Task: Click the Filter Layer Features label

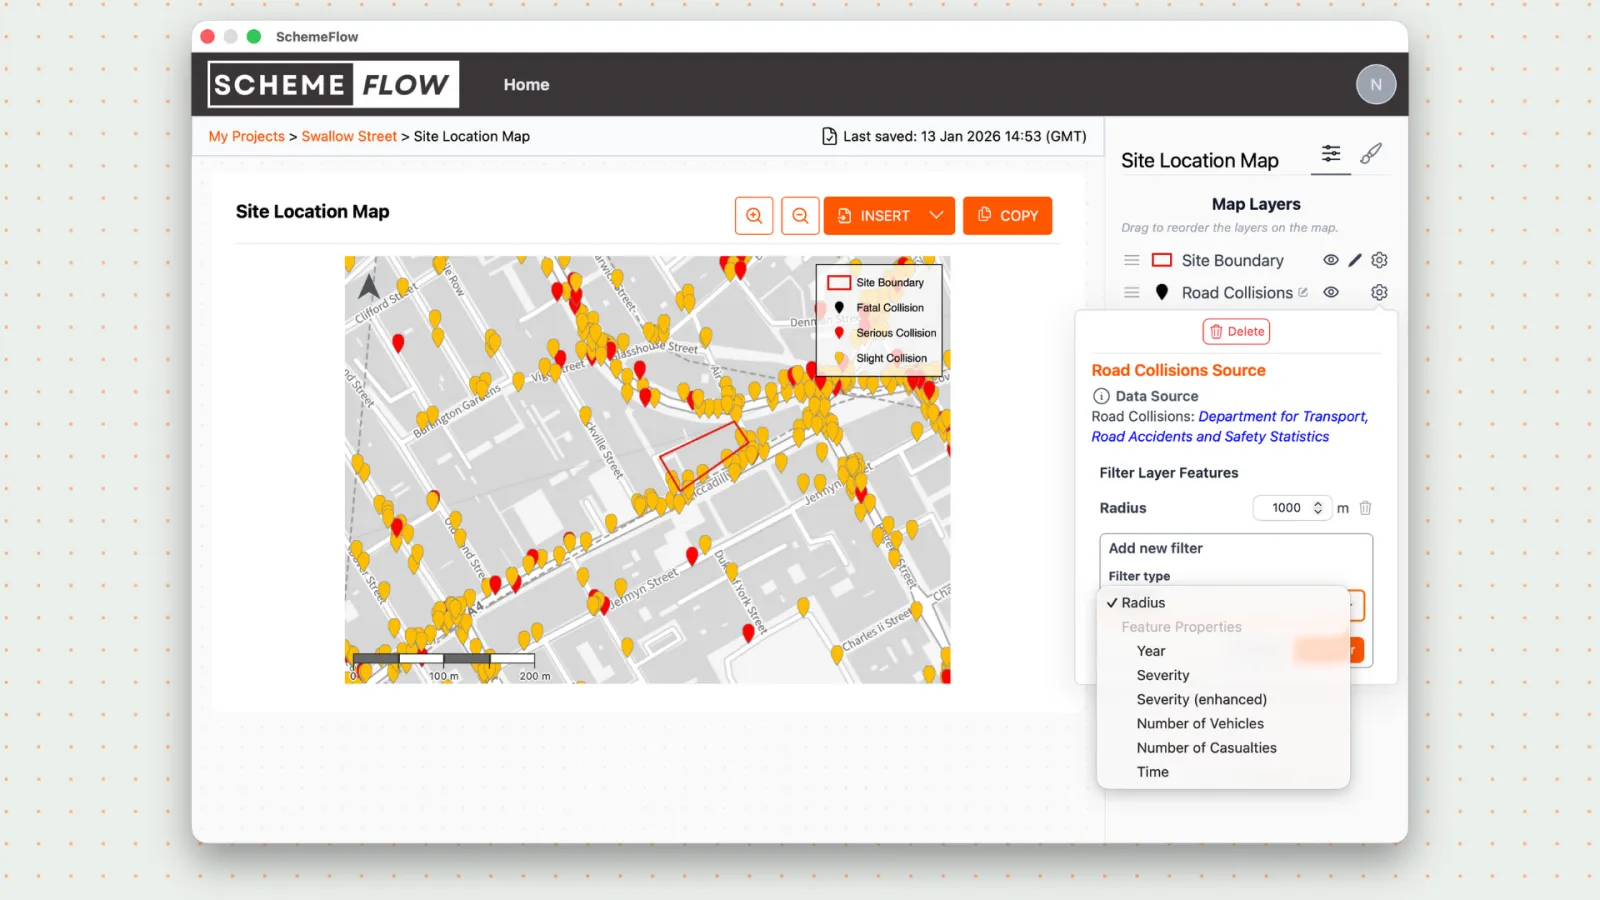Action: (x=1168, y=473)
